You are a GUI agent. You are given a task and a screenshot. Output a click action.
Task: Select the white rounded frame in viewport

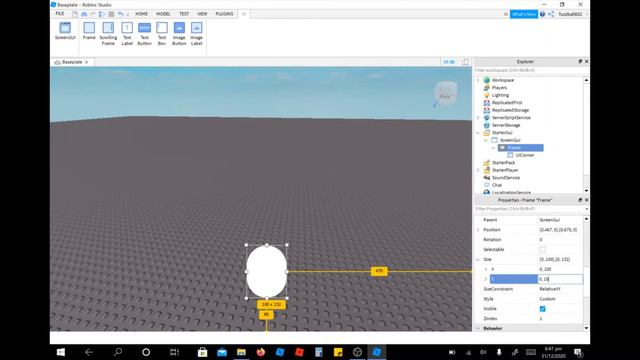point(267,271)
